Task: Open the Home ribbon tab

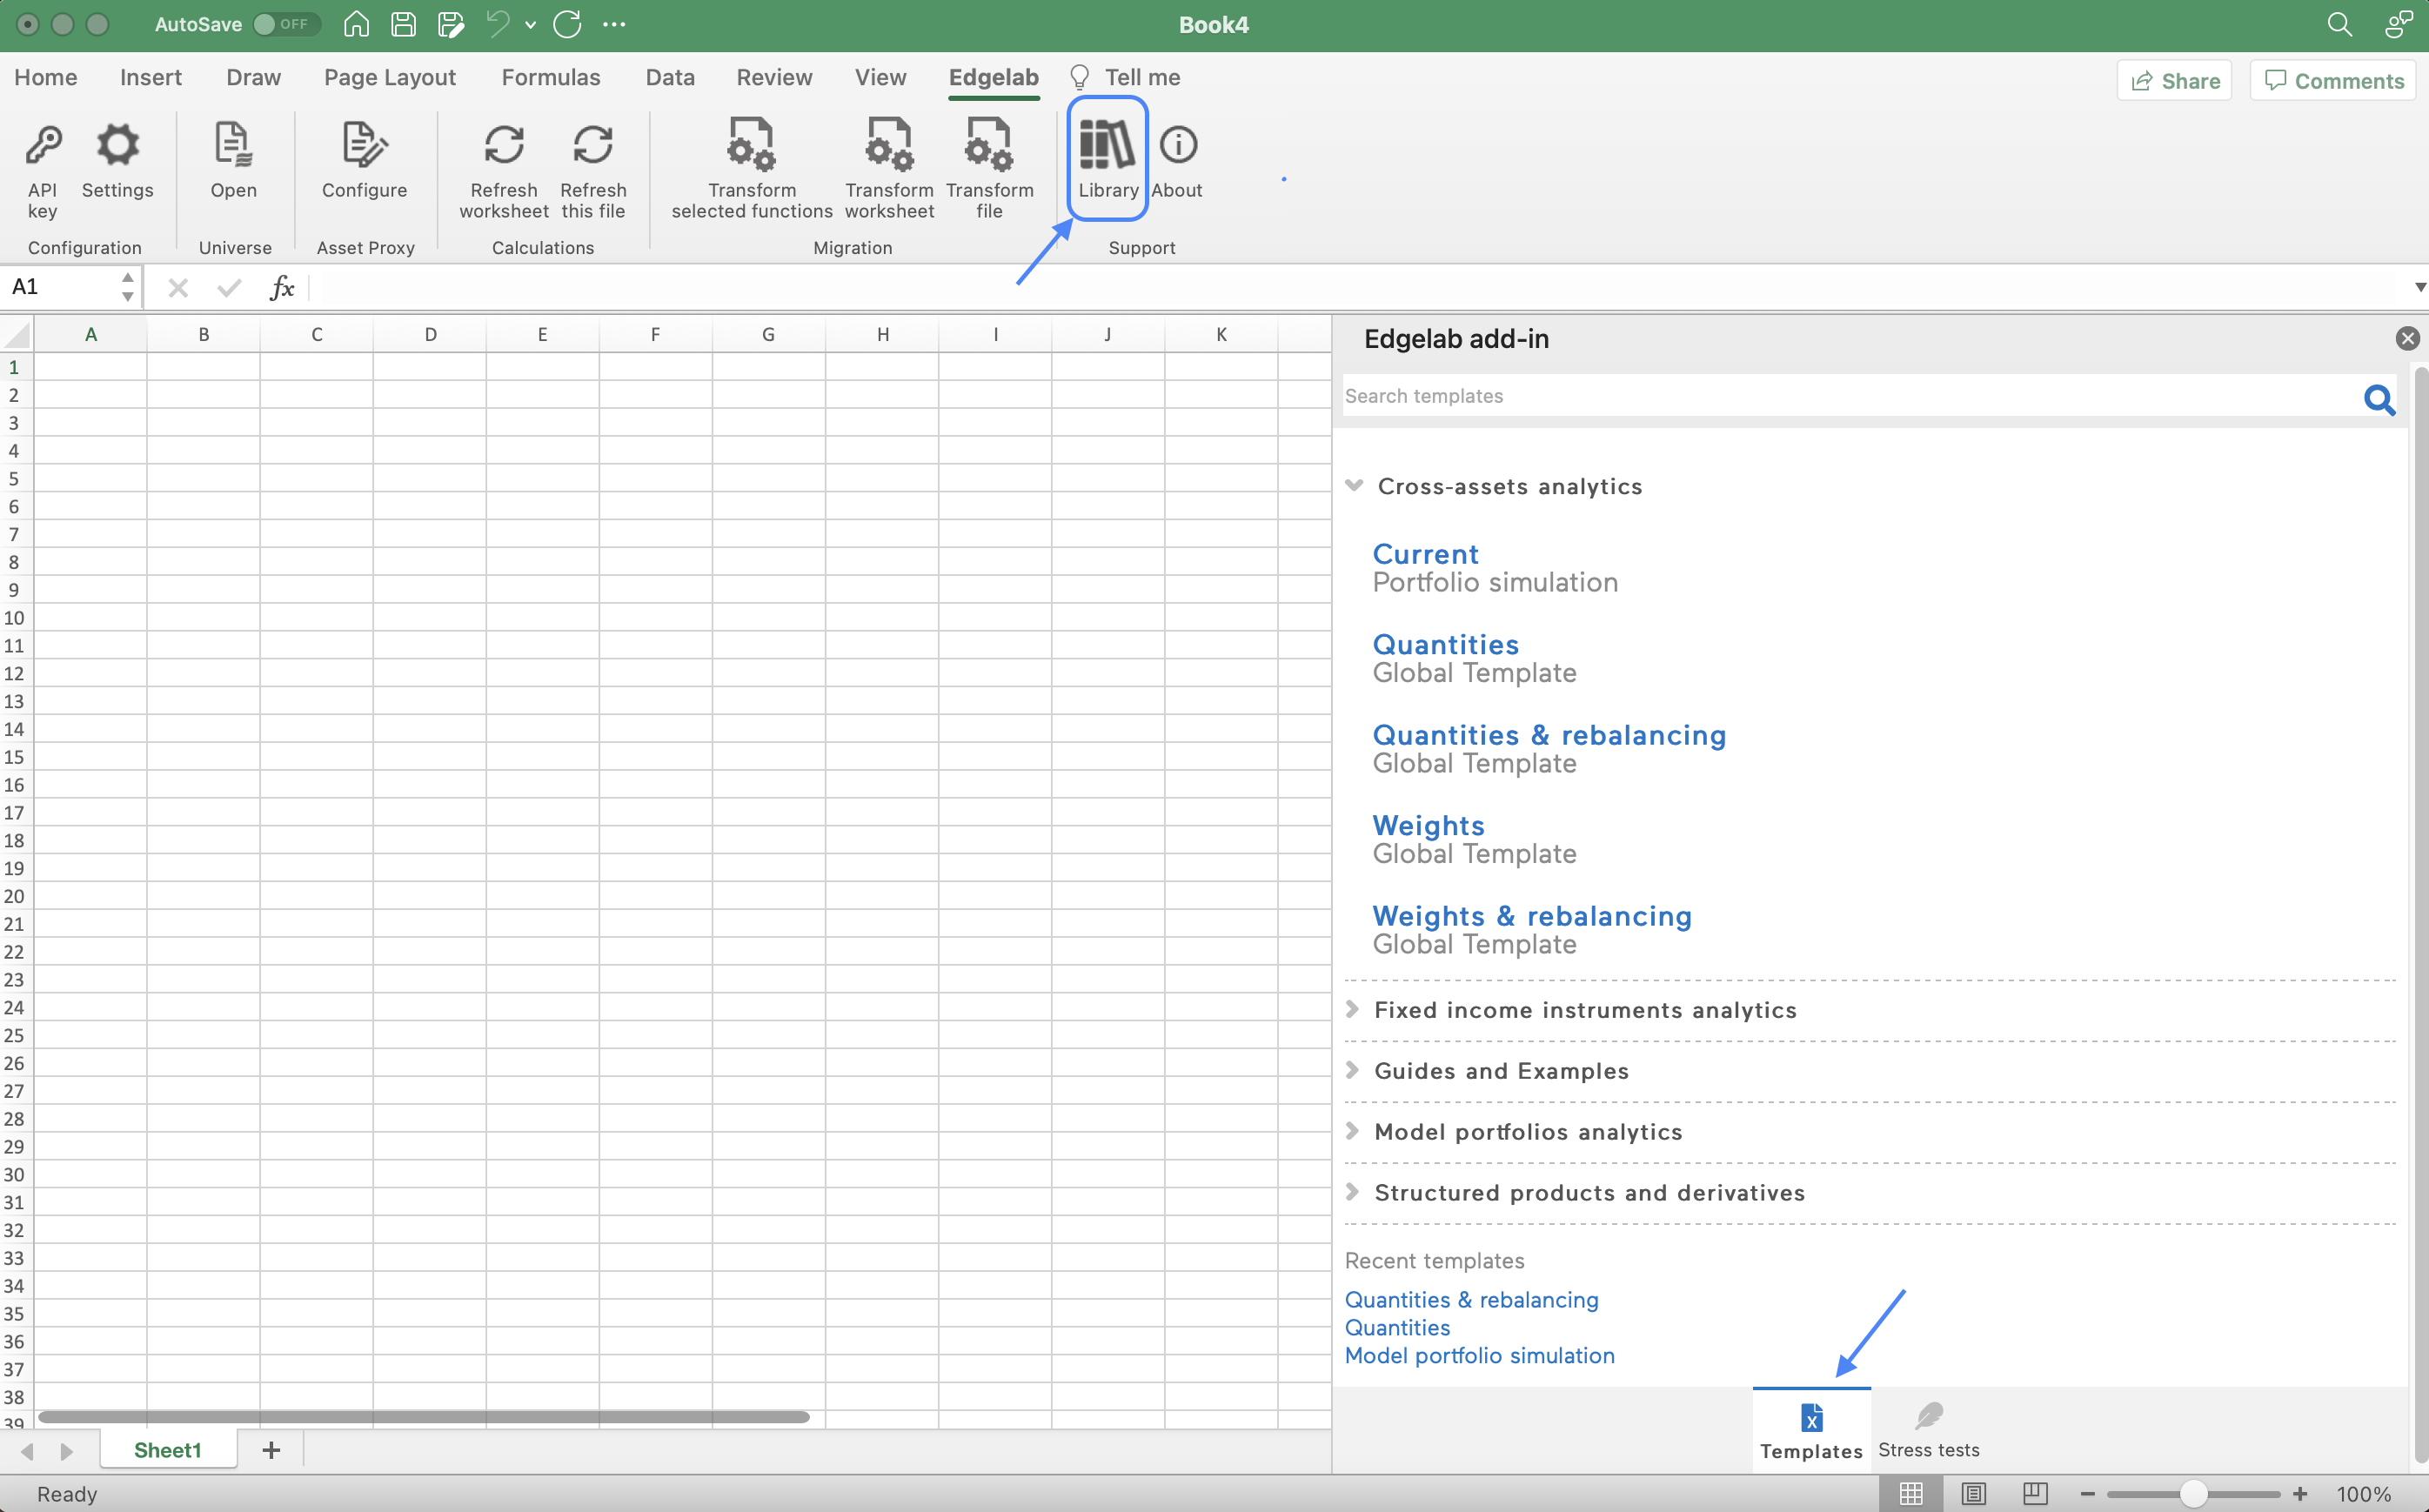Action: tap(45, 77)
